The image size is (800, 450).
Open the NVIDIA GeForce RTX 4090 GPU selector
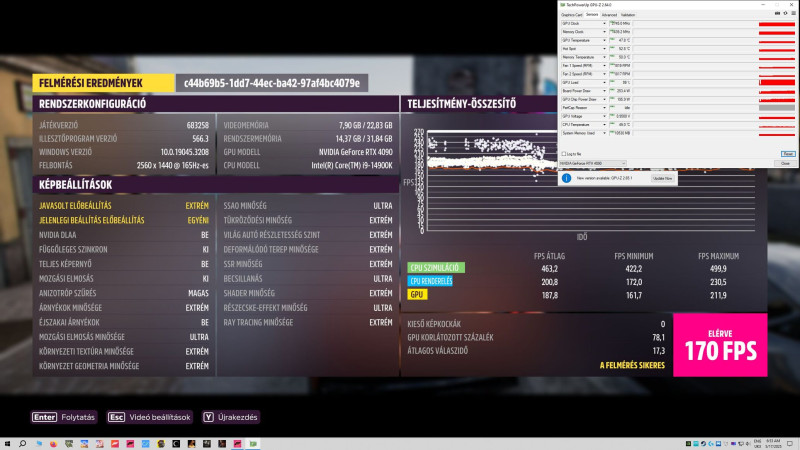click(593, 163)
